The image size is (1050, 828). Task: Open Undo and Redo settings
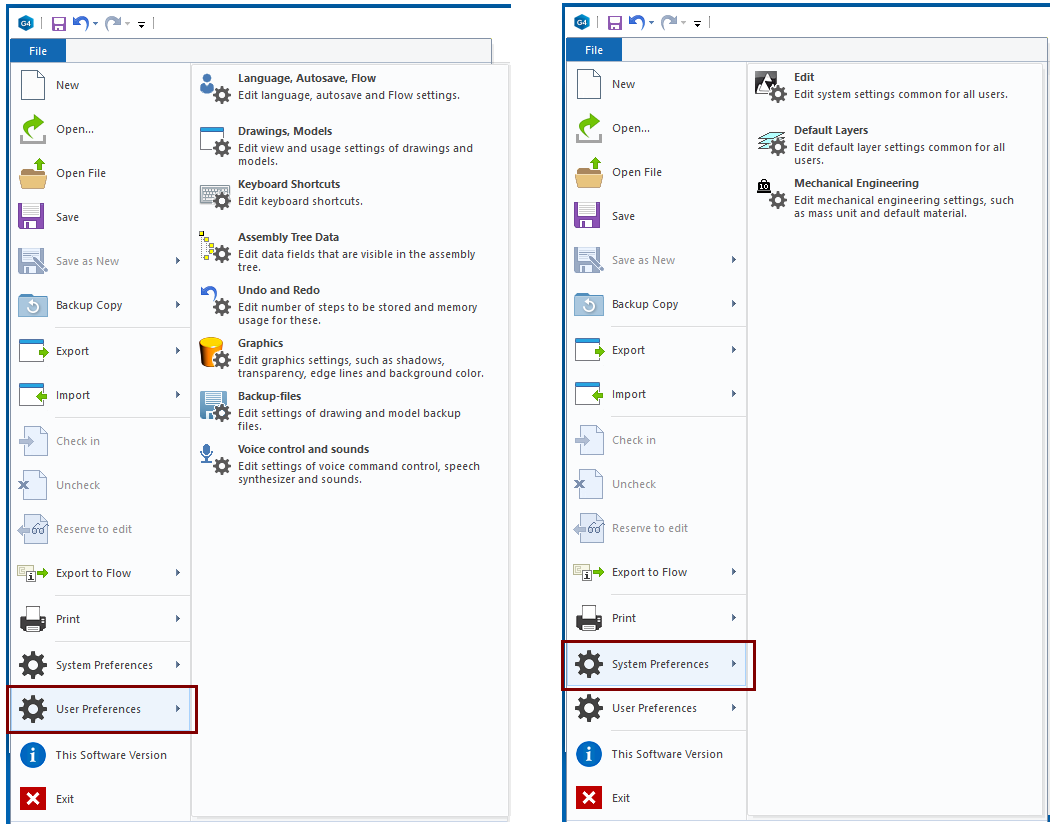tap(278, 290)
